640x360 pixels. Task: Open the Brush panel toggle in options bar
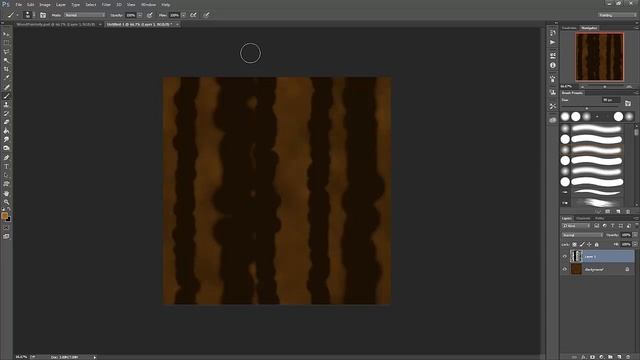click(43, 15)
